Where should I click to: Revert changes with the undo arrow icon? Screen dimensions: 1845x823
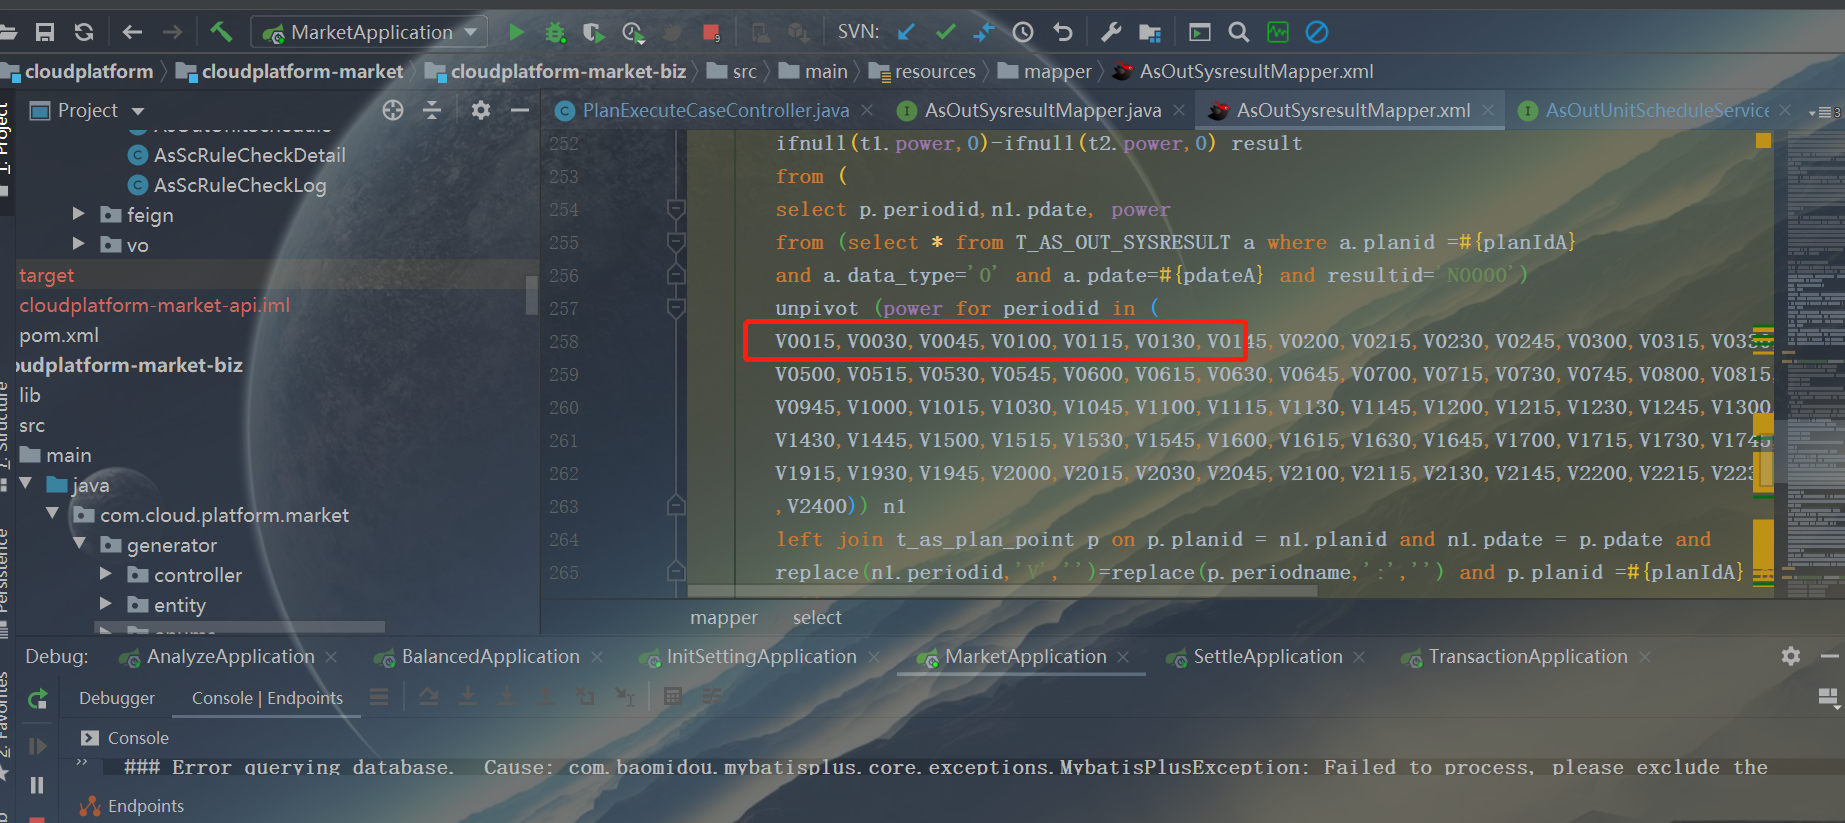pyautogui.click(x=1062, y=32)
